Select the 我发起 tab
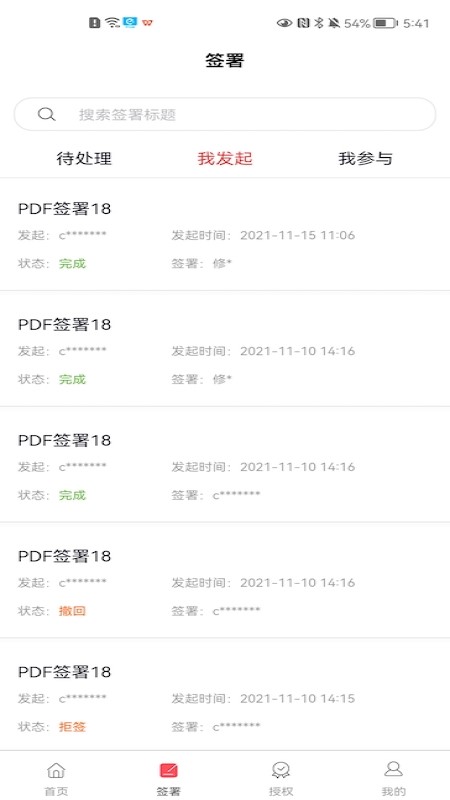450x800 pixels. [x=225, y=159]
